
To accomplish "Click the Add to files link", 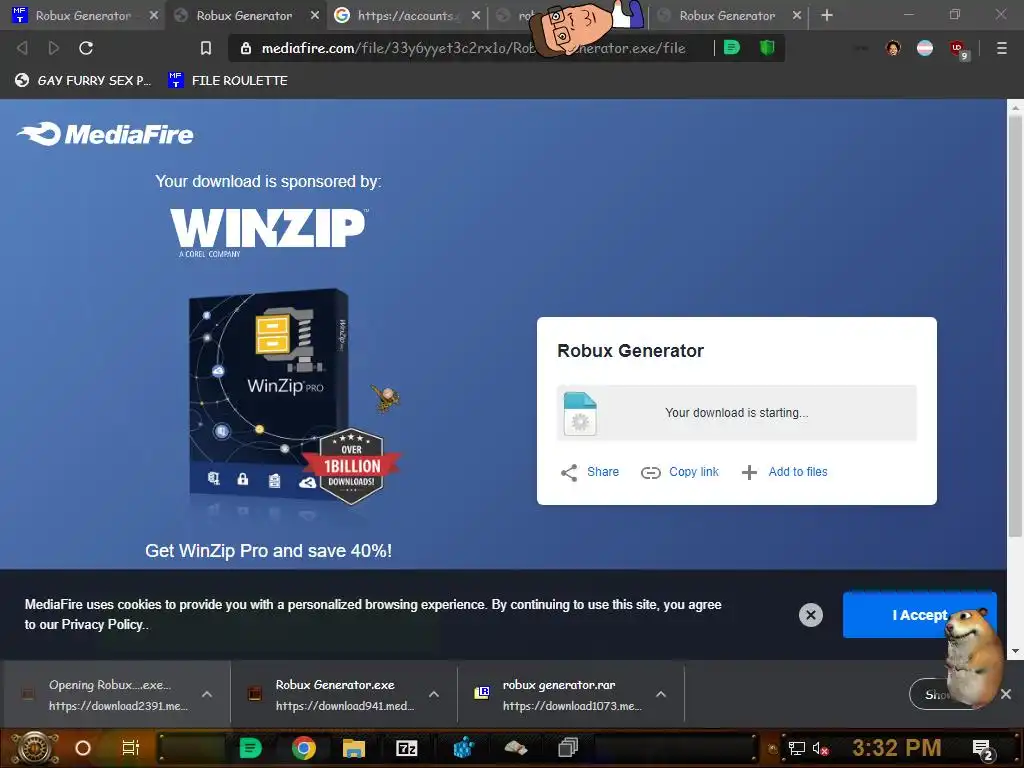I will (x=797, y=472).
